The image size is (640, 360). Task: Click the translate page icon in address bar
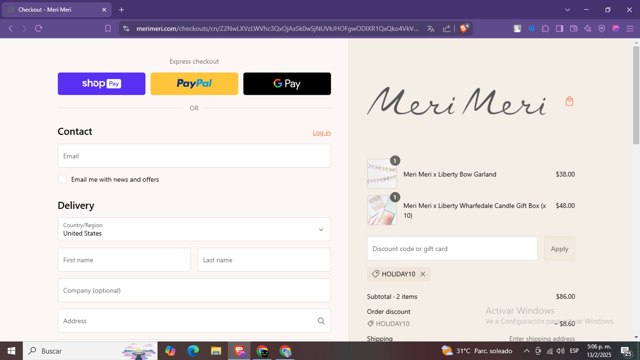431,29
